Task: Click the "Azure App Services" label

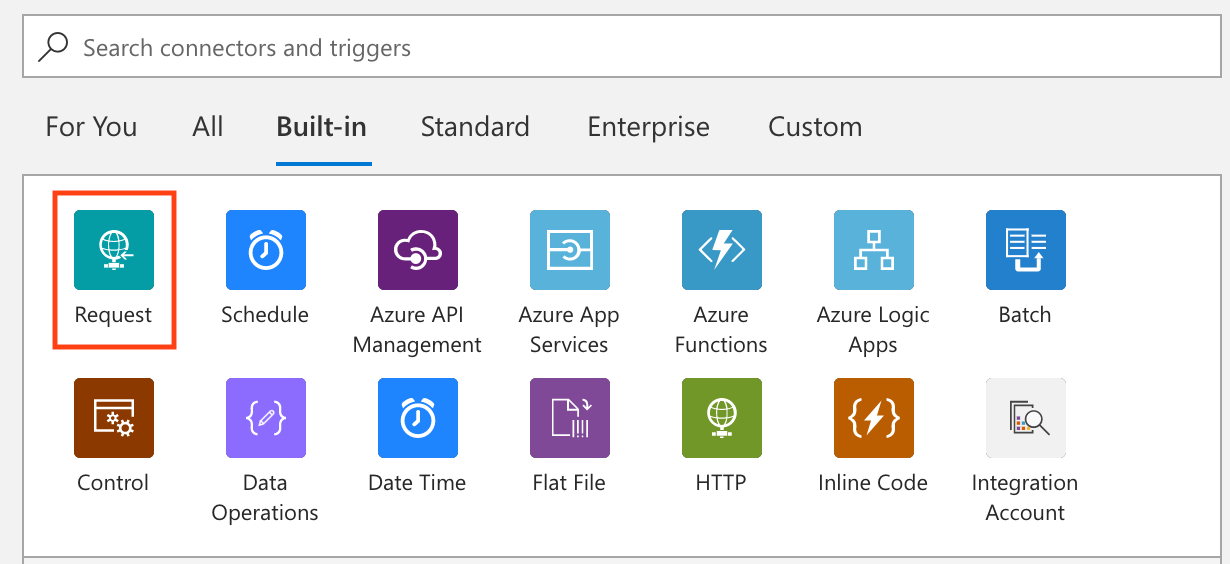Action: coord(569,330)
